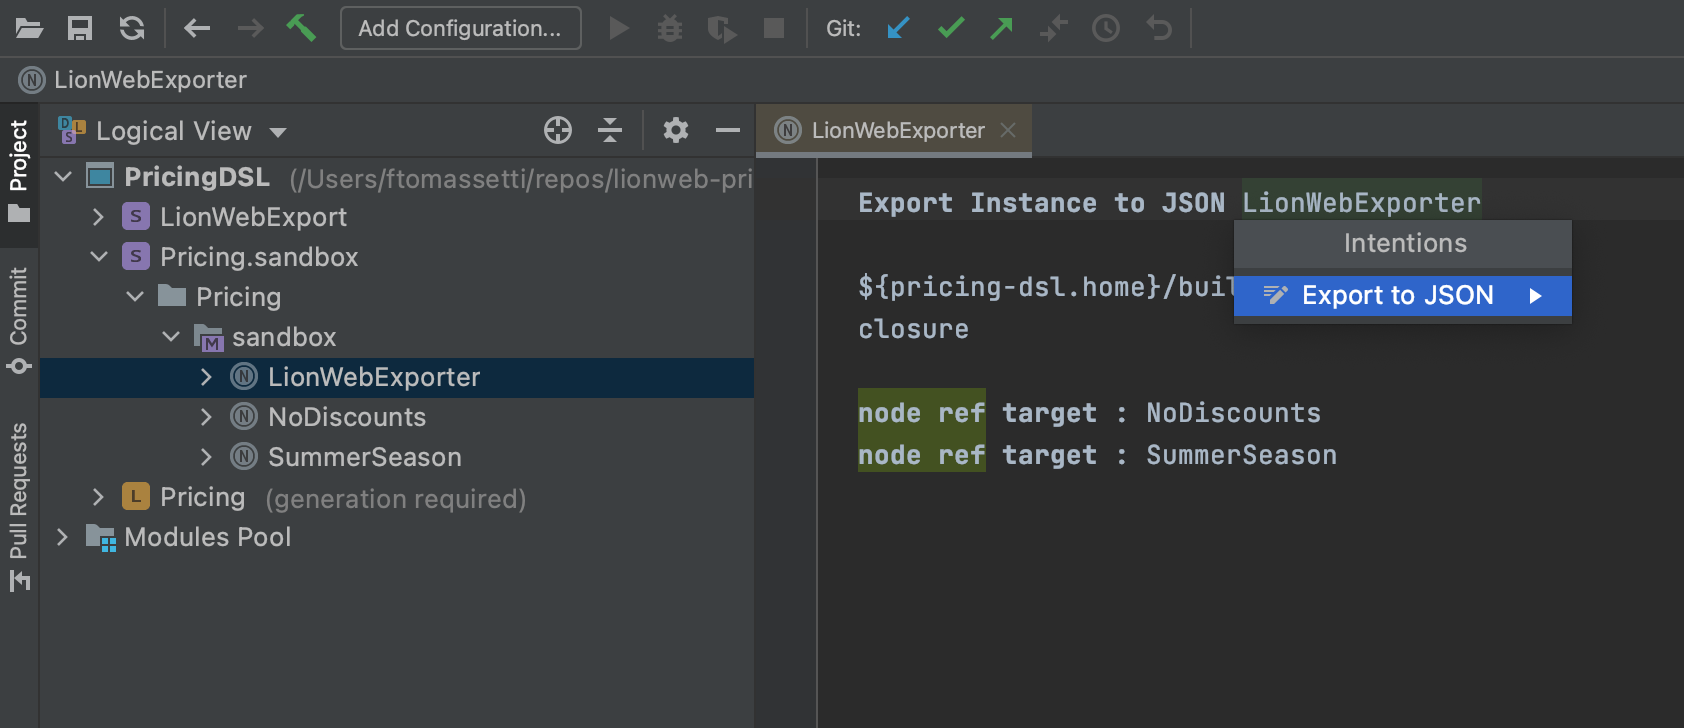Viewport: 1684px width, 728px height.
Task: Expand the LionWebExporter node in tree
Action: click(x=206, y=377)
